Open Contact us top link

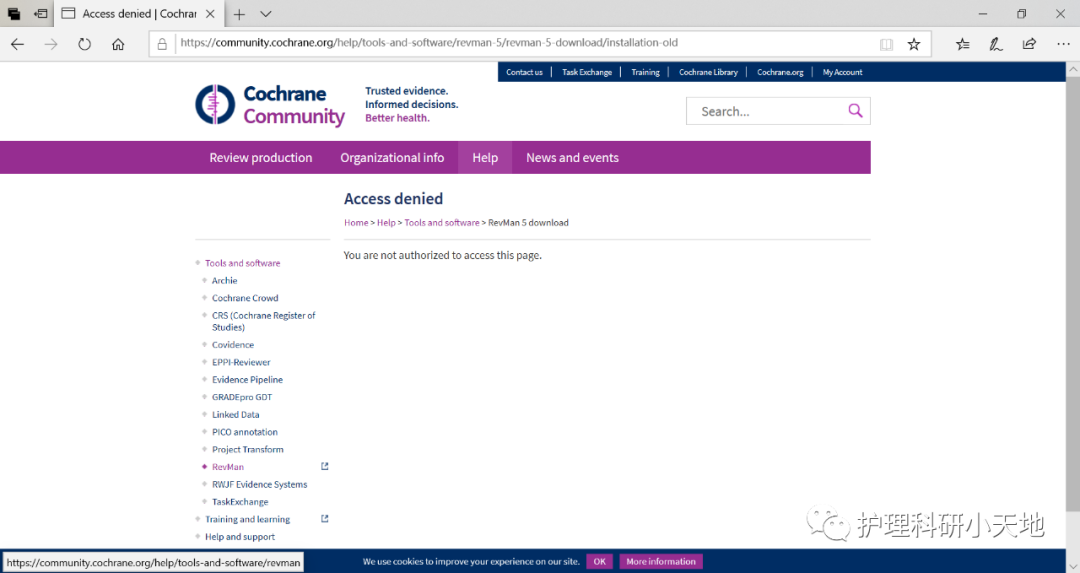(524, 72)
